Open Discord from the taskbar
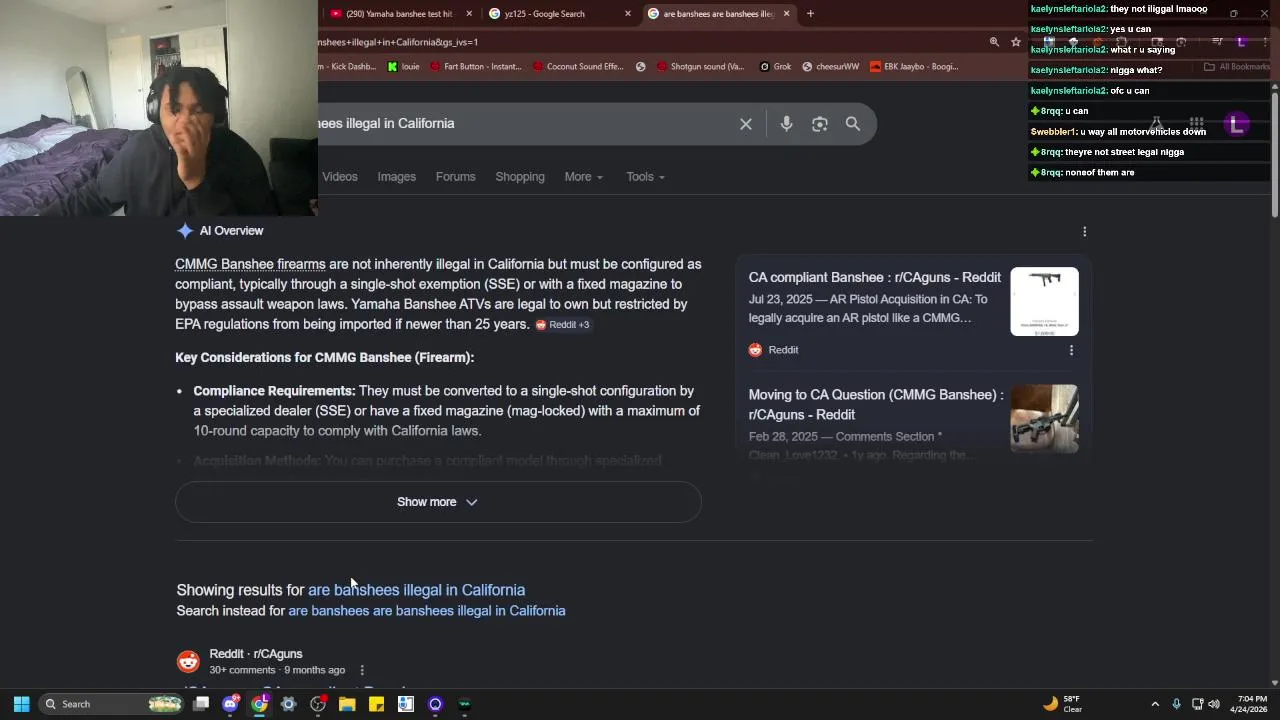The image size is (1280, 720). [x=231, y=704]
